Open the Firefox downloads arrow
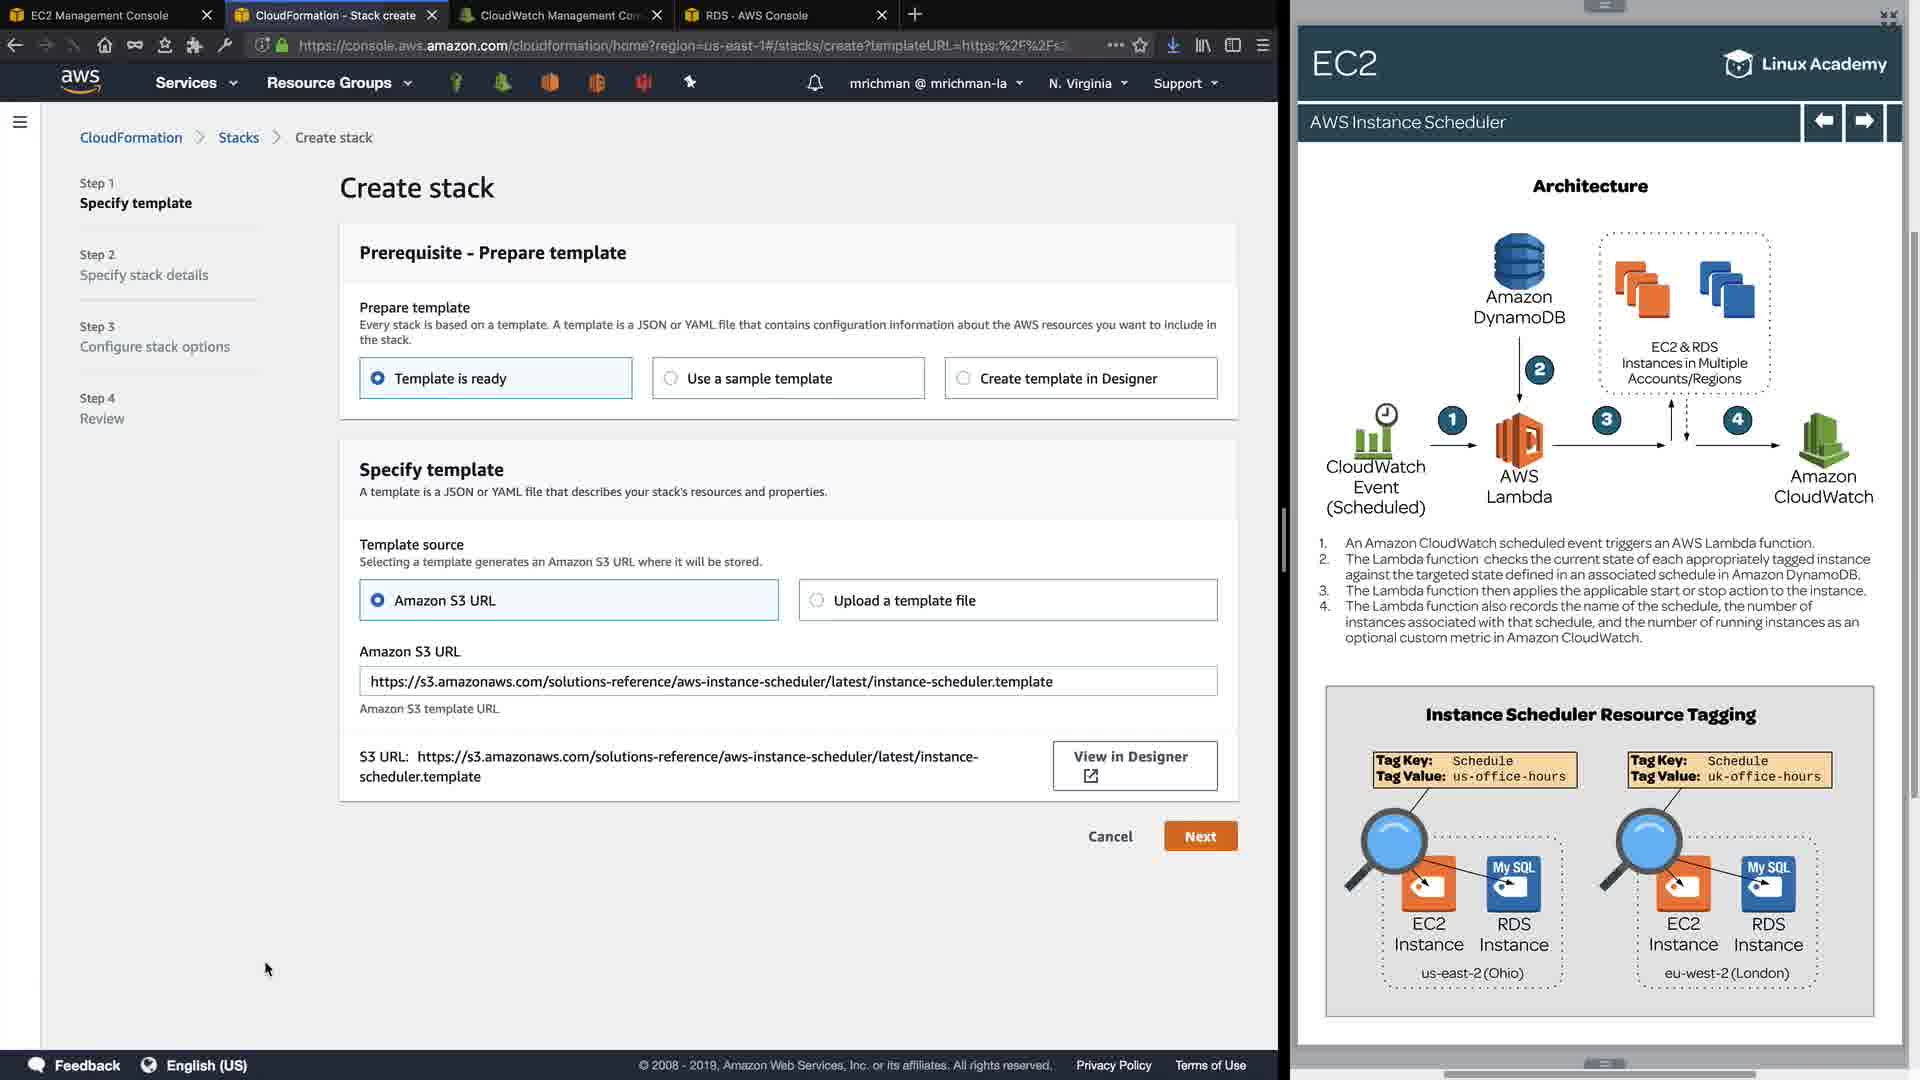The height and width of the screenshot is (1080, 1920). pyautogui.click(x=1173, y=45)
